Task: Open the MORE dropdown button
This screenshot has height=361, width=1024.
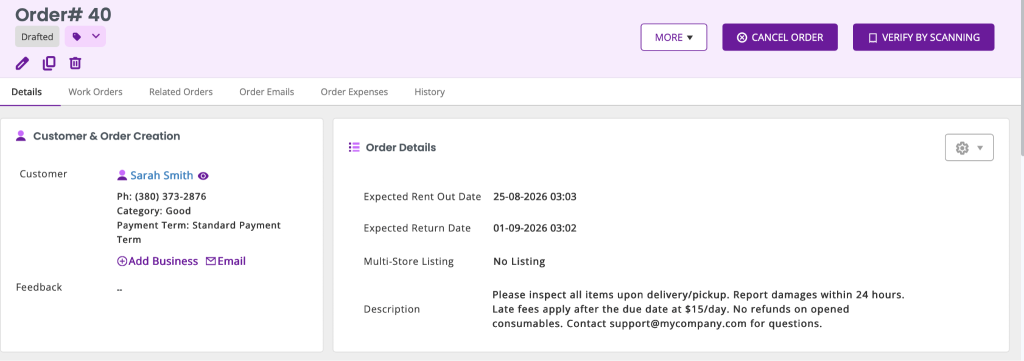Action: 674,37
